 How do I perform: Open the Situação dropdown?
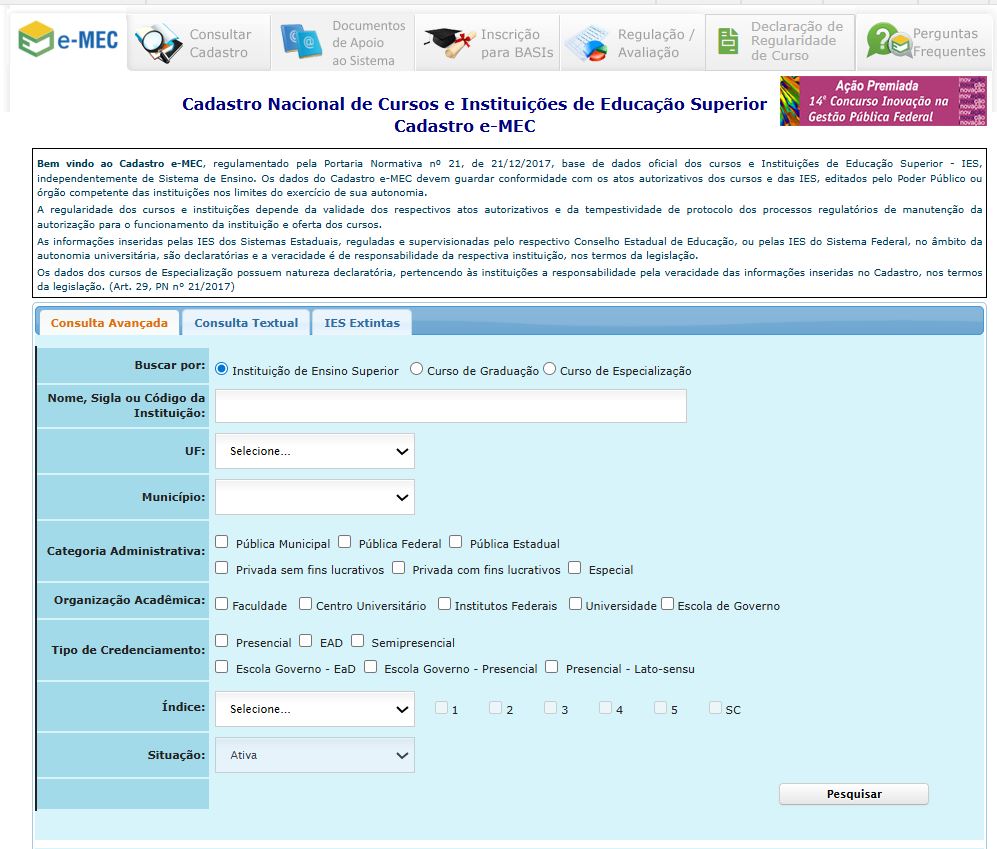point(315,755)
